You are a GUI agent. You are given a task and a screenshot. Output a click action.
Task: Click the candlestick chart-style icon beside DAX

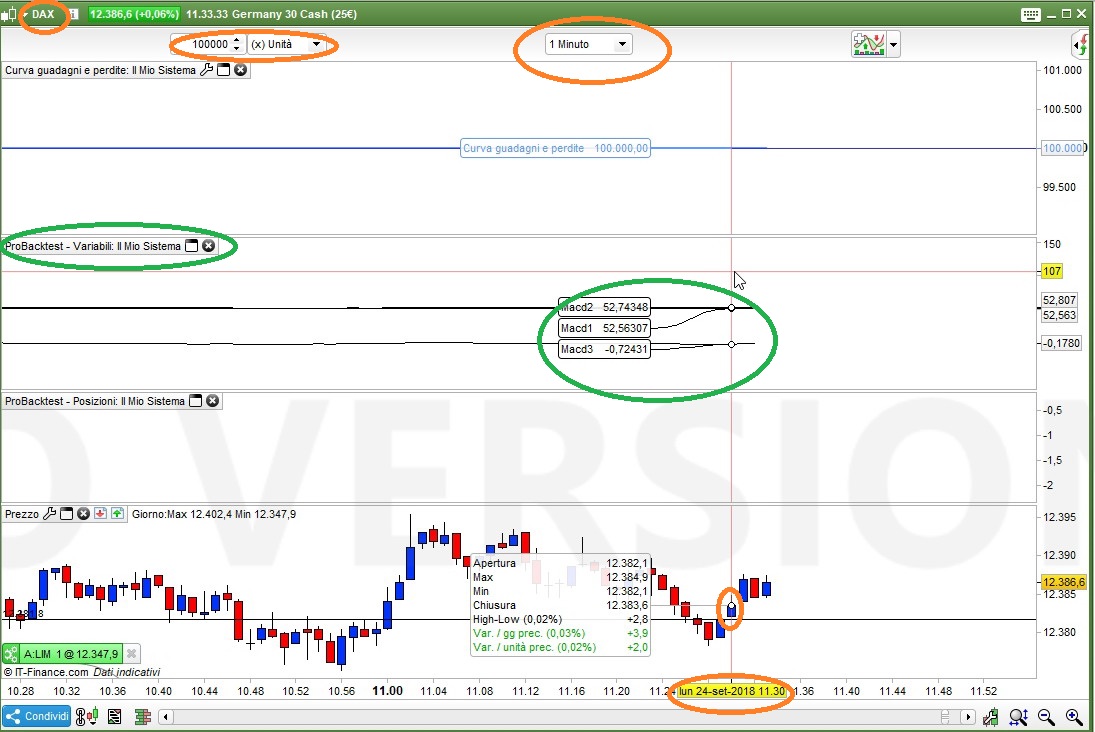click(x=8, y=14)
